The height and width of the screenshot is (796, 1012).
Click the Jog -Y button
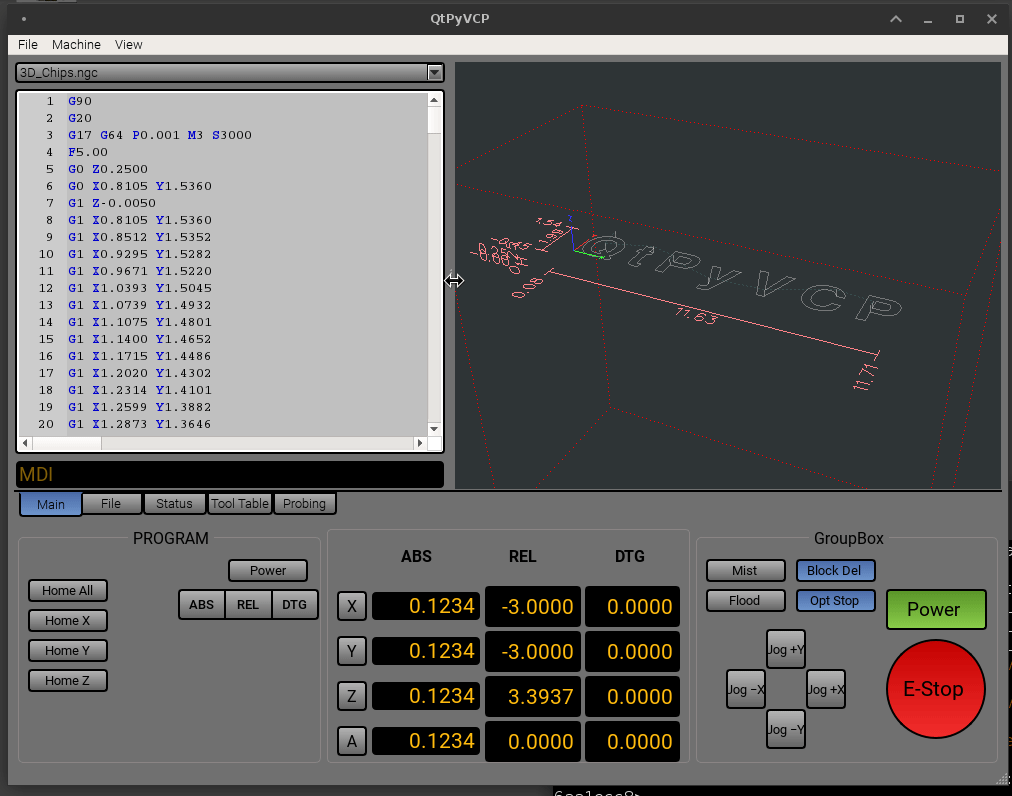click(785, 730)
